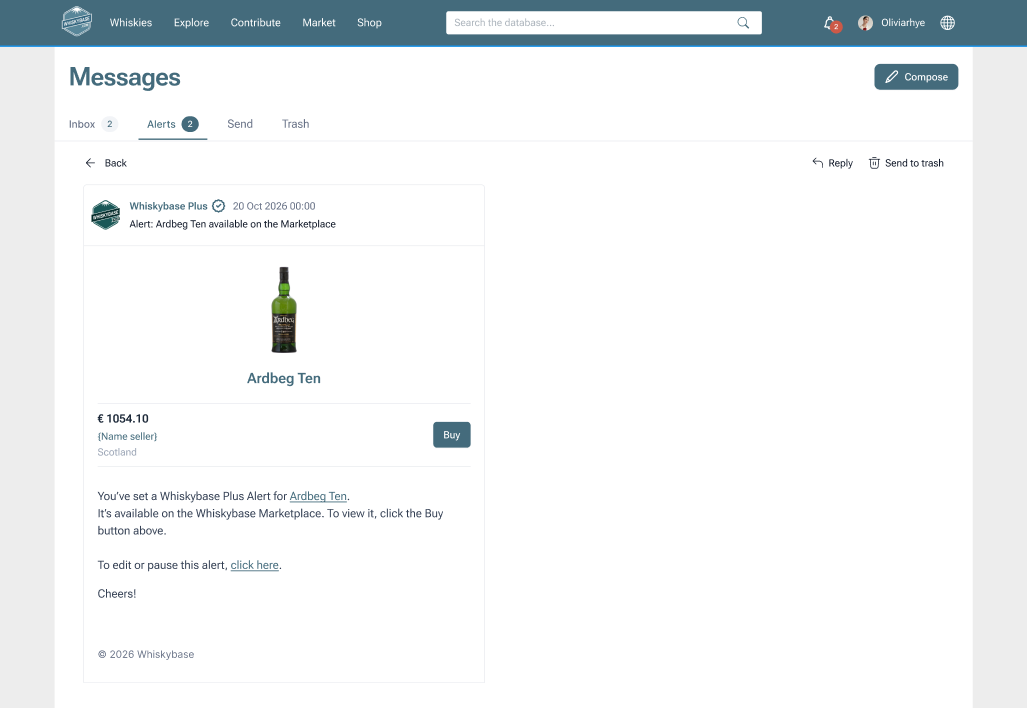Click the Scotland location text
The height and width of the screenshot is (708, 1027).
[117, 452]
